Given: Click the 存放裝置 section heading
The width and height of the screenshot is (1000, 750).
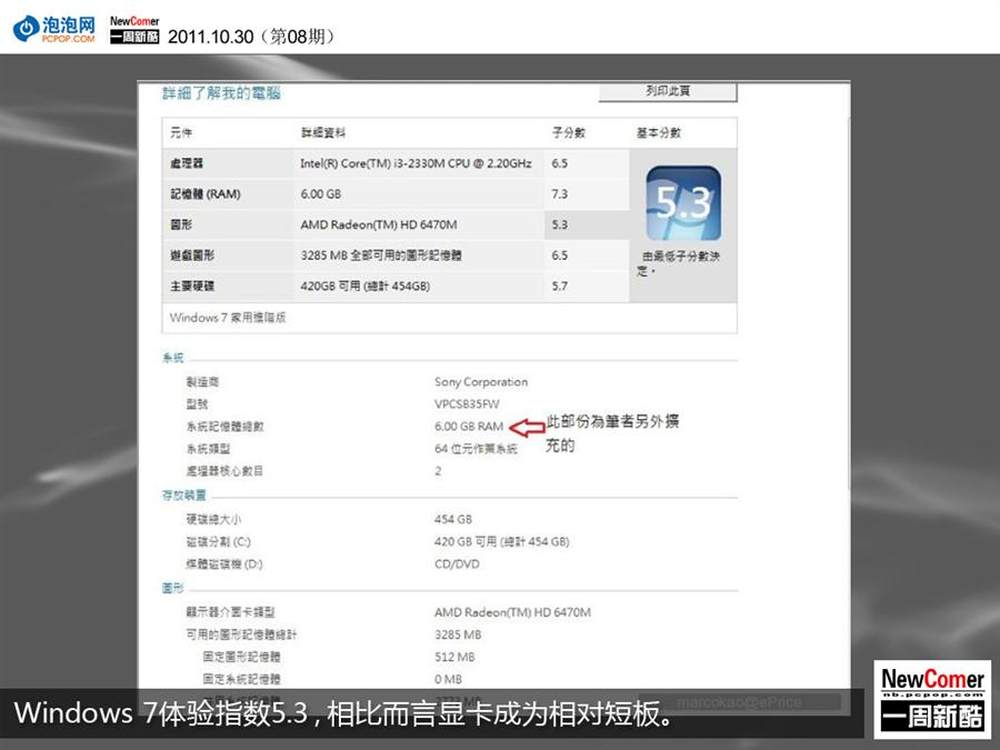Looking at the screenshot, I should [184, 495].
